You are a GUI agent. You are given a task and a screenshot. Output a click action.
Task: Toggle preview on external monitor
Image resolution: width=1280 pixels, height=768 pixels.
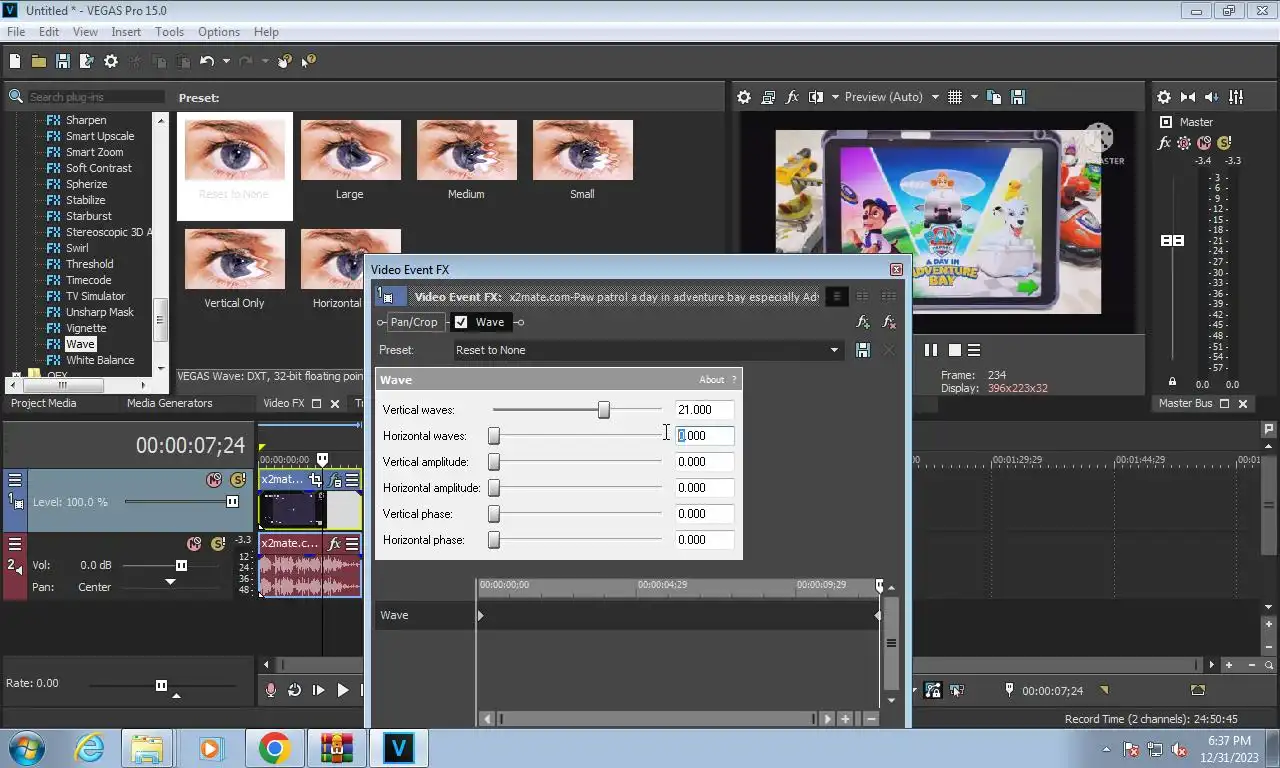tap(768, 97)
